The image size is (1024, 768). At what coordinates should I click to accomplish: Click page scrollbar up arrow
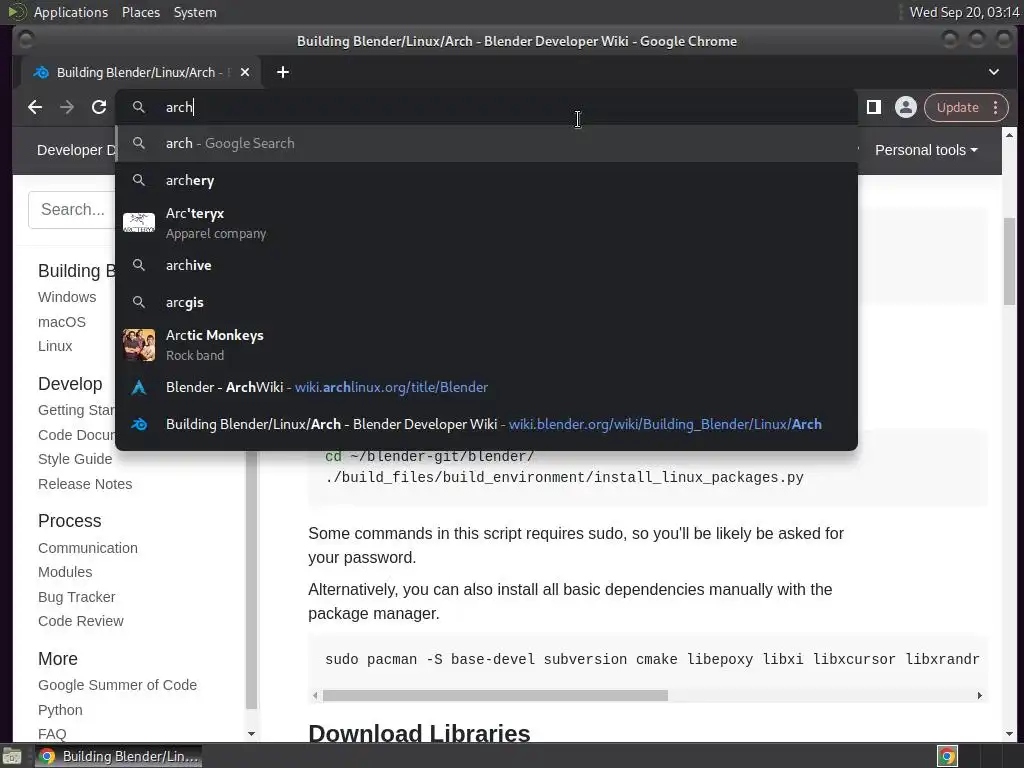coord(1010,135)
